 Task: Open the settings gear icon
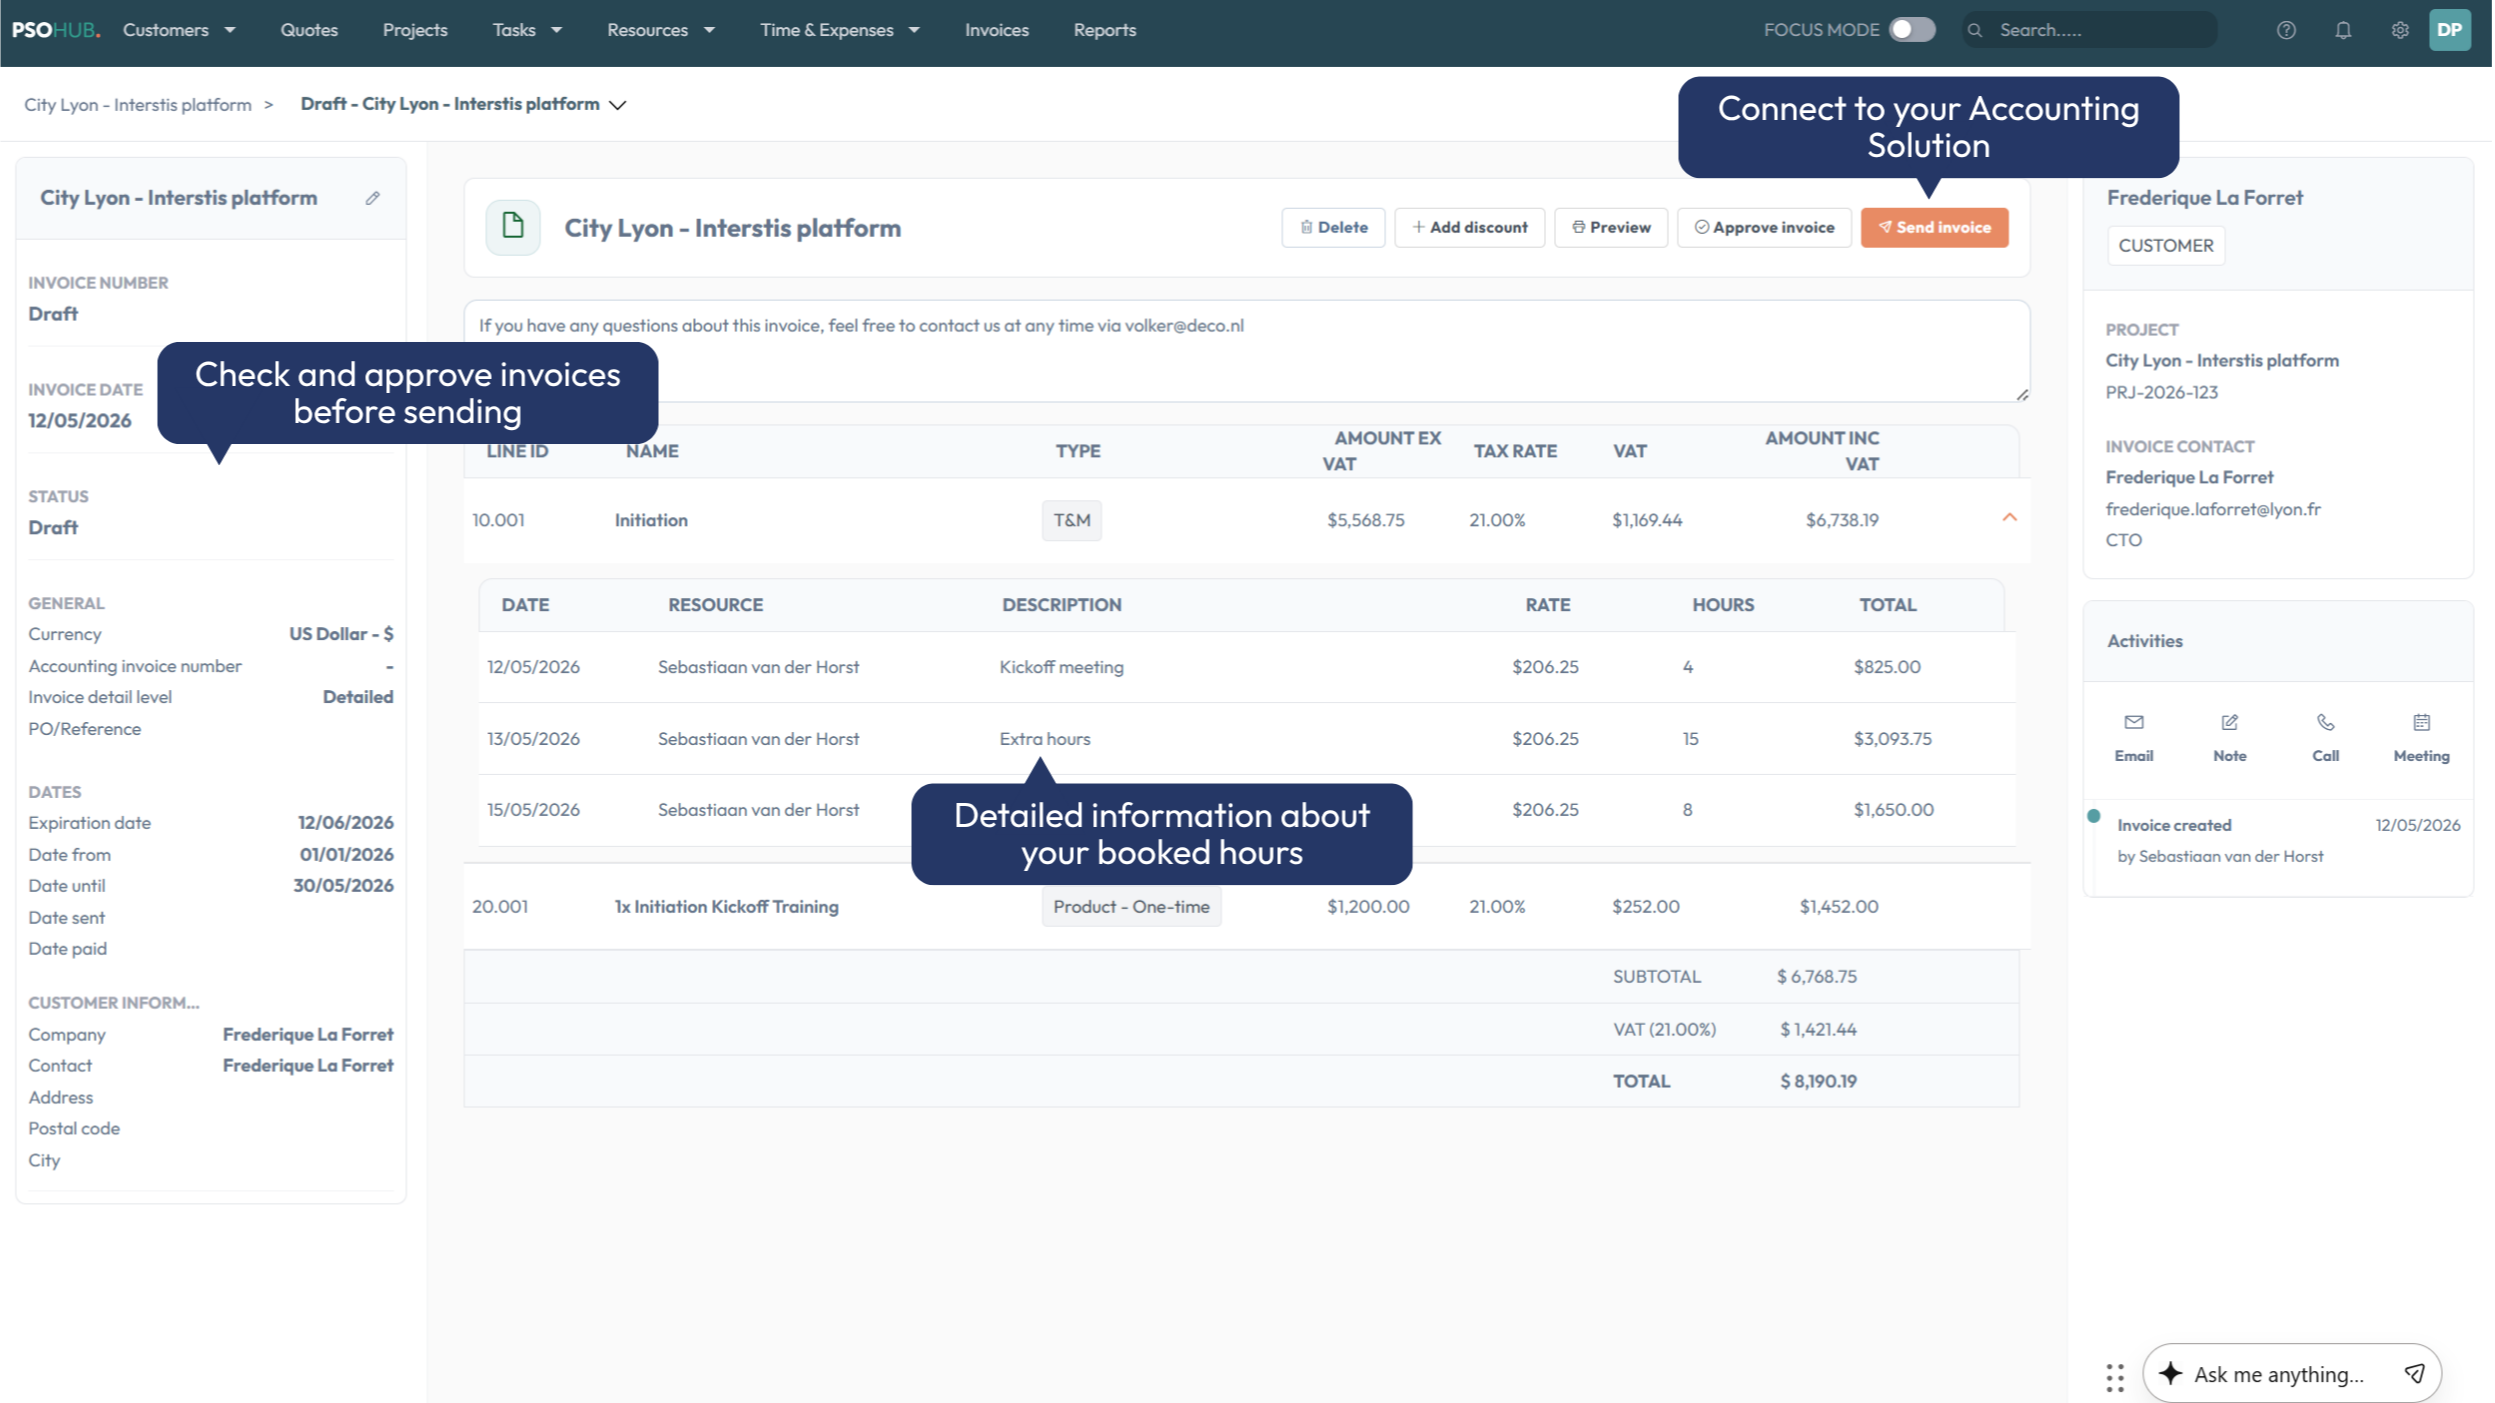[2400, 30]
